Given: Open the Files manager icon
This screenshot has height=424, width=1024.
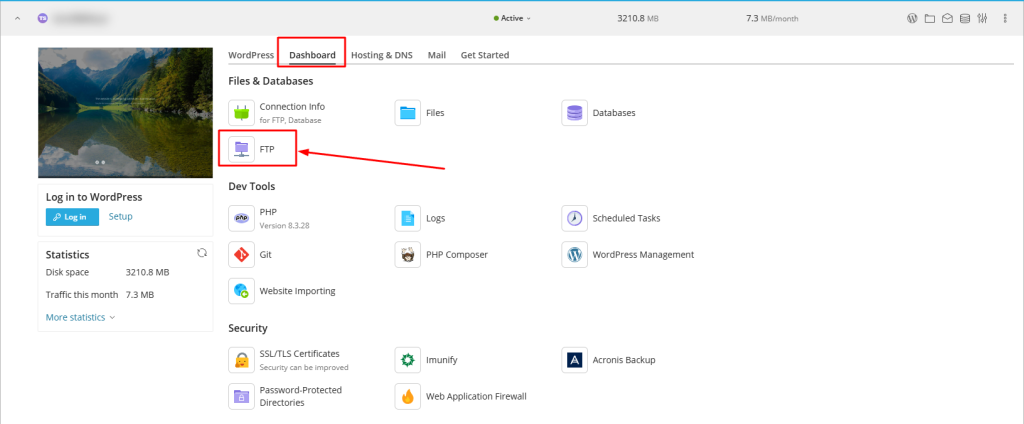Looking at the screenshot, I should click(407, 113).
